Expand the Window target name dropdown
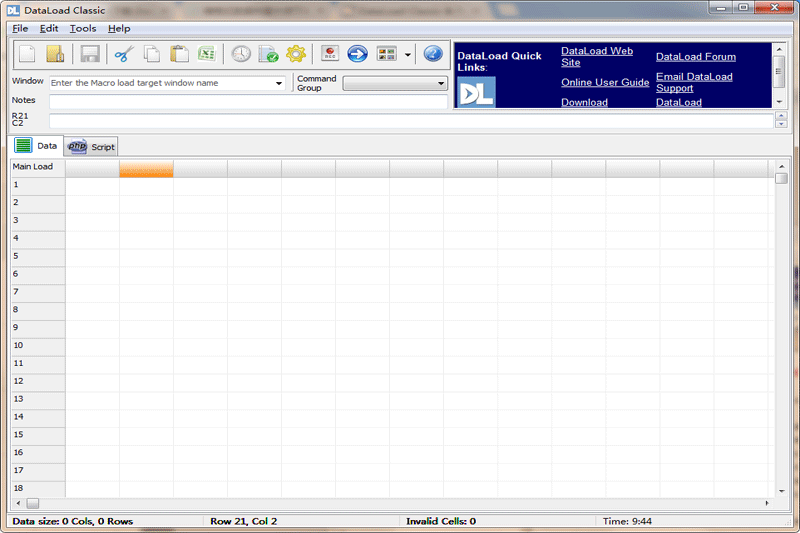This screenshot has width=800, height=533. (x=279, y=83)
